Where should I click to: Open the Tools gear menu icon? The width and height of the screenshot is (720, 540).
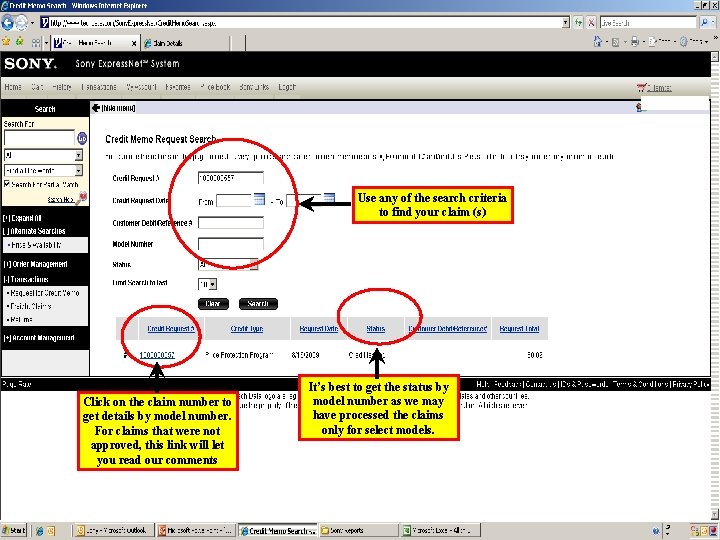pyautogui.click(x=683, y=42)
